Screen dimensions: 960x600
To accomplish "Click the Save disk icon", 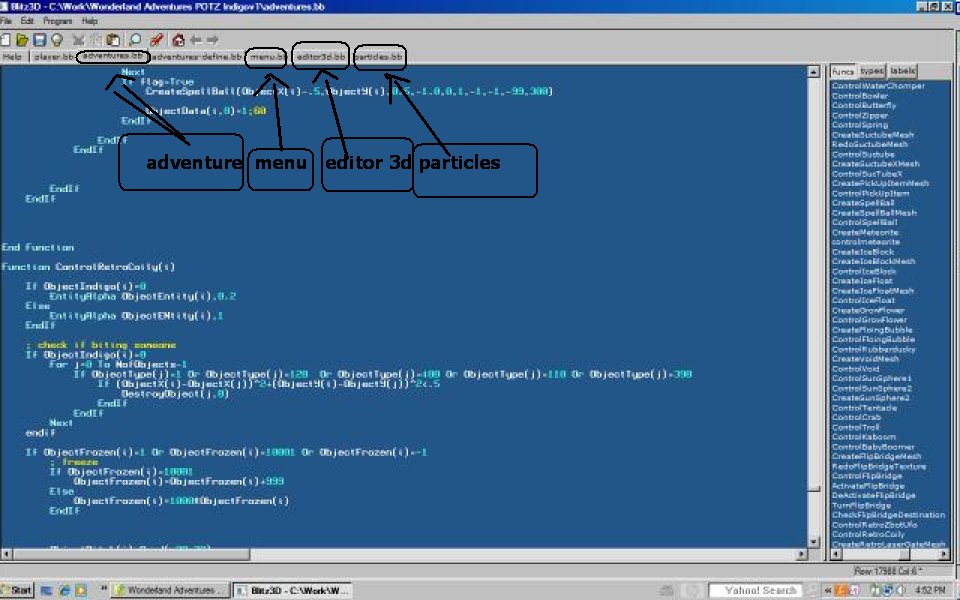I will [39, 40].
